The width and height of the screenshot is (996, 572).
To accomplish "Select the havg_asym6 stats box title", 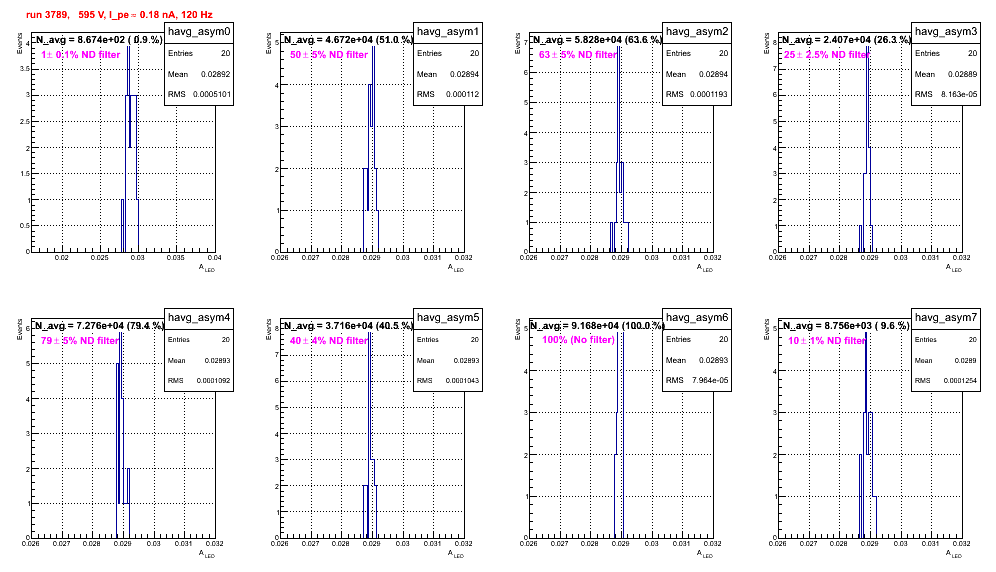I will (x=697, y=318).
